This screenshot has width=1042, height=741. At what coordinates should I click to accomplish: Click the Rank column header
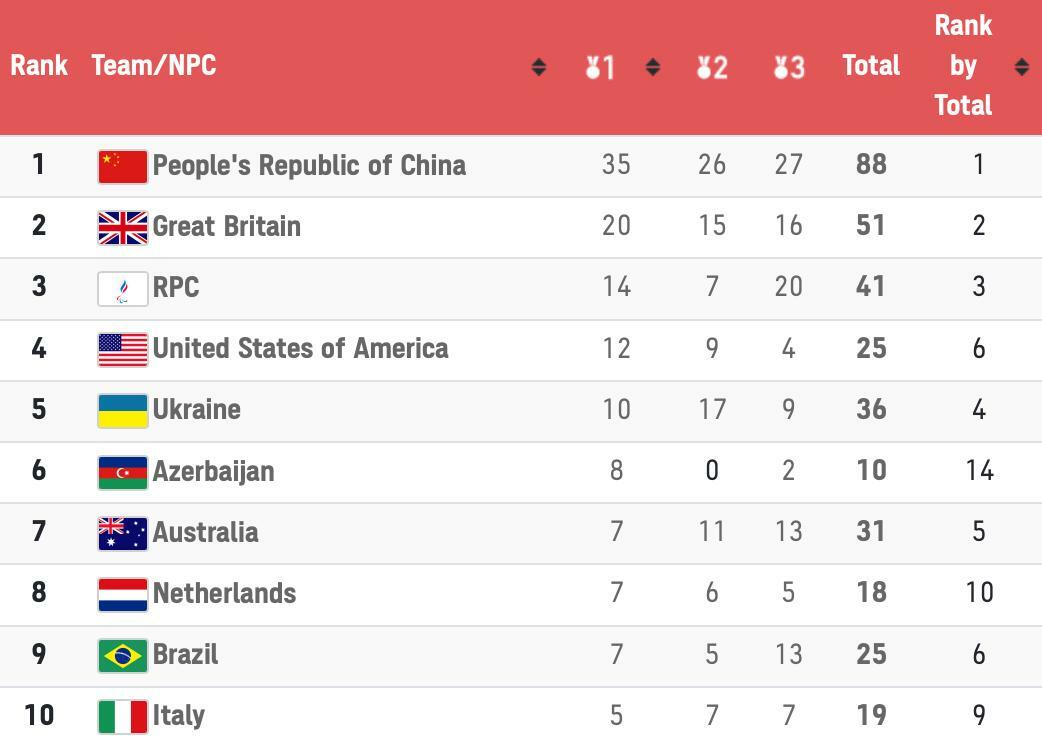point(39,66)
